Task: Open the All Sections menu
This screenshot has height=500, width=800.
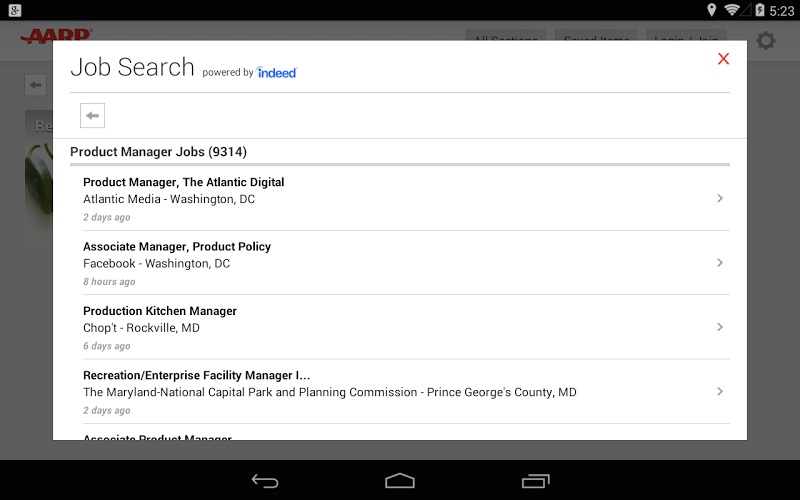Action: (x=506, y=37)
